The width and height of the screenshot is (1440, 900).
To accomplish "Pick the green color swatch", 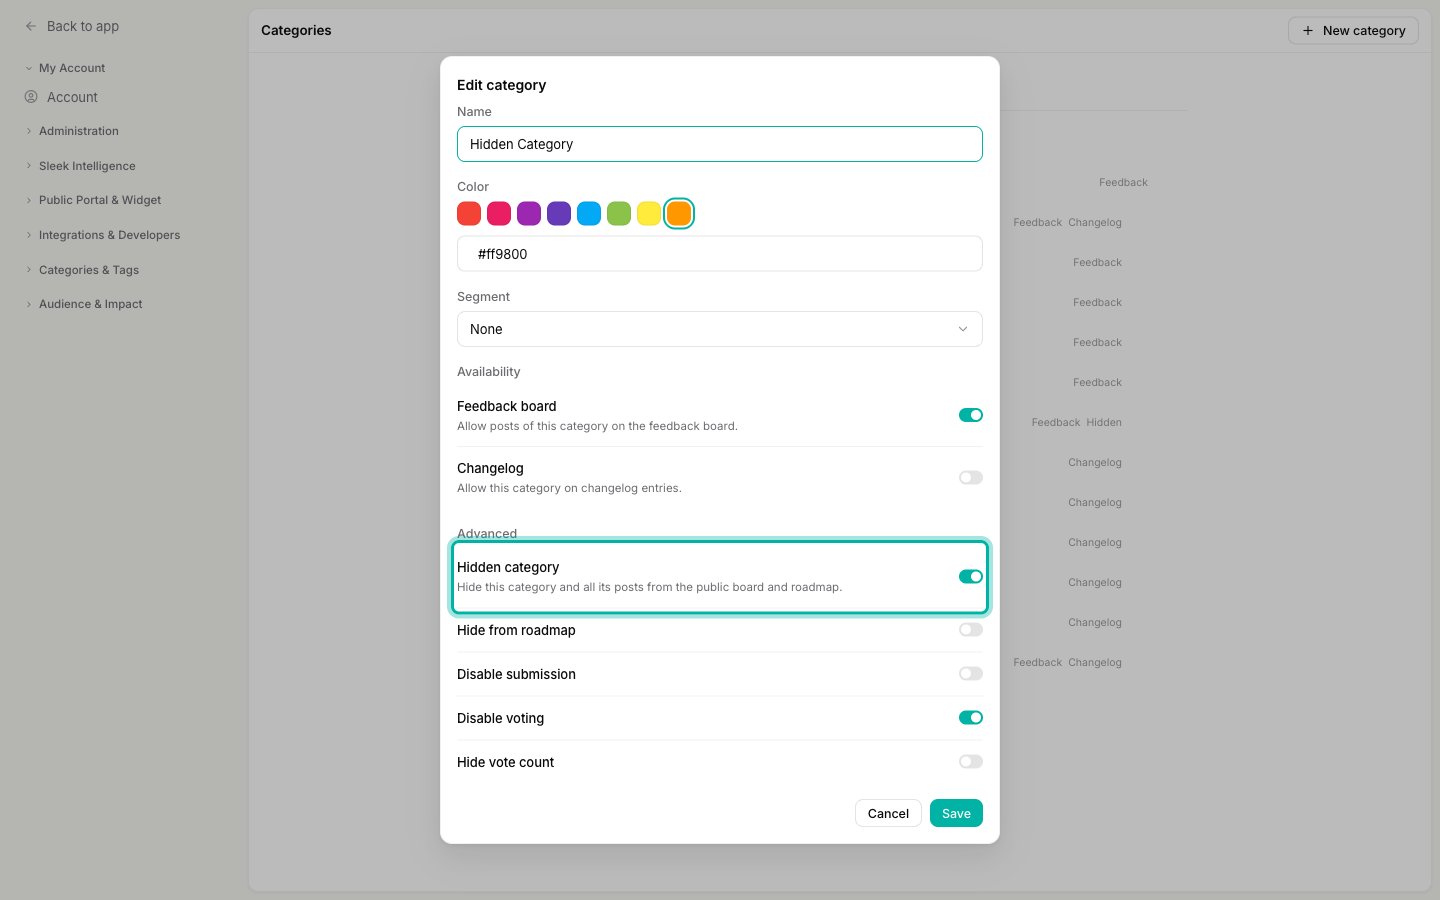I will pyautogui.click(x=619, y=213).
